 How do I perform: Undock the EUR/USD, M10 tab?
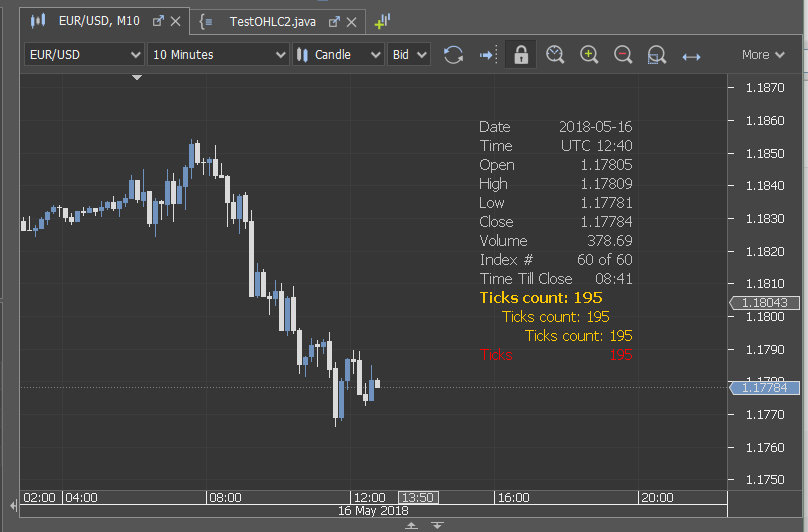(x=158, y=21)
